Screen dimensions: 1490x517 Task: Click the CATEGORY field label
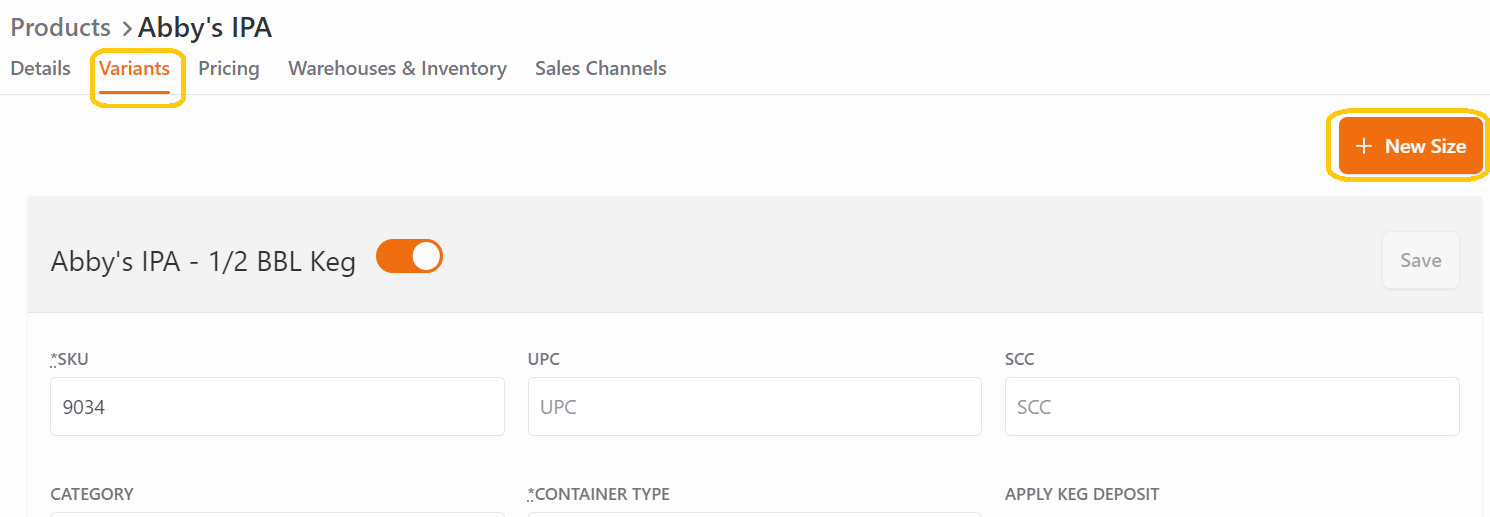tap(92, 494)
